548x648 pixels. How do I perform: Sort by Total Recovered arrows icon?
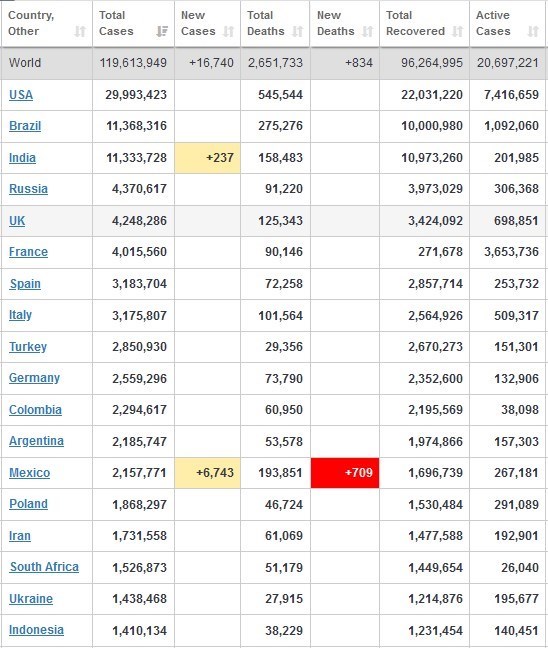coord(457,31)
